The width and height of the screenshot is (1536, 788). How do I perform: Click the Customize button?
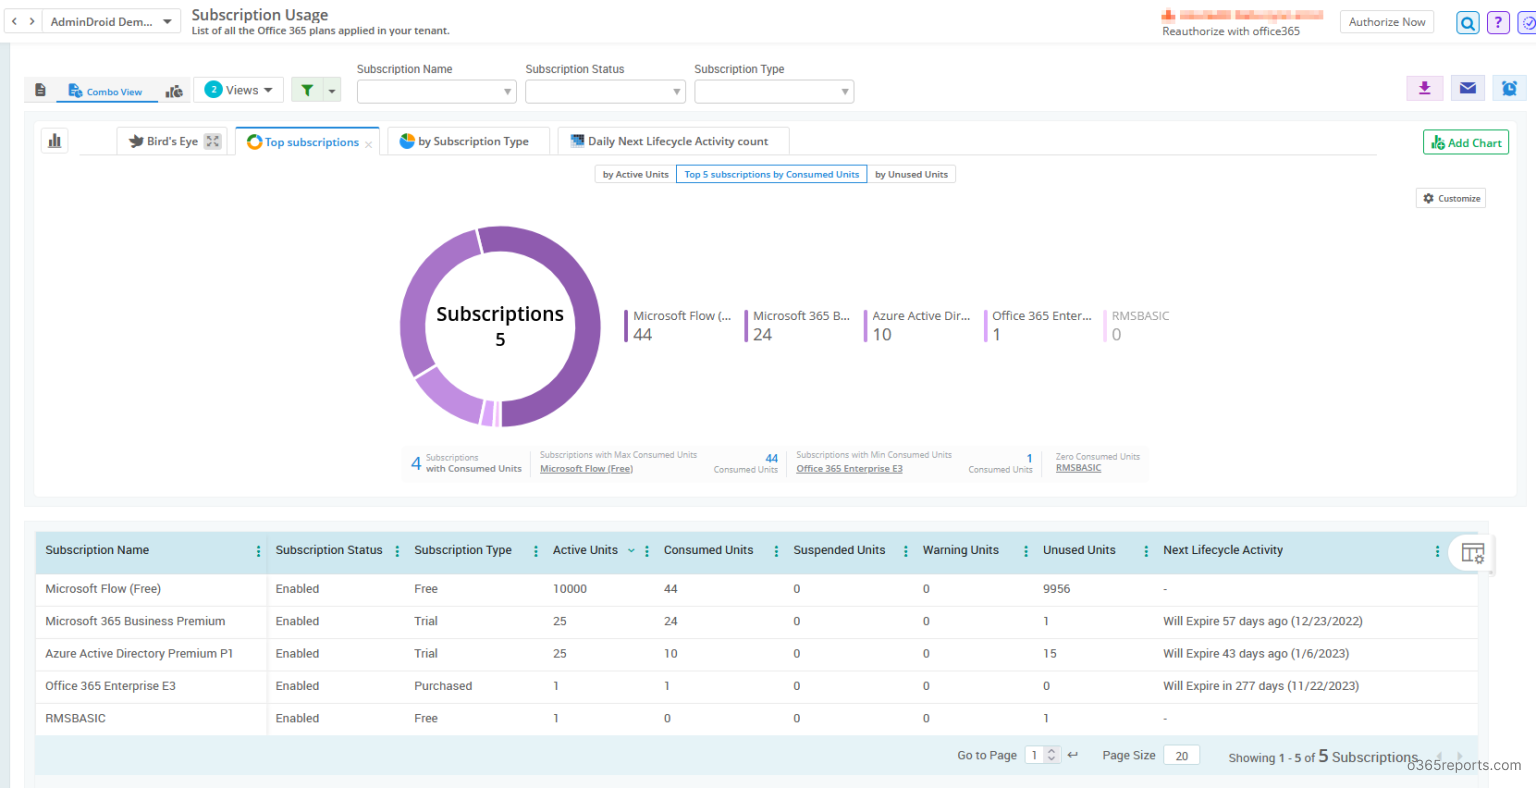click(1451, 198)
